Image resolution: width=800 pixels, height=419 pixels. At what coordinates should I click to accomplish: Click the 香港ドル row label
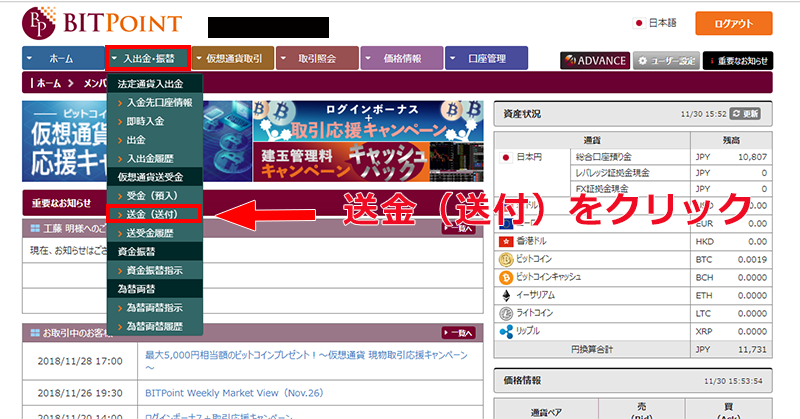tap(531, 241)
